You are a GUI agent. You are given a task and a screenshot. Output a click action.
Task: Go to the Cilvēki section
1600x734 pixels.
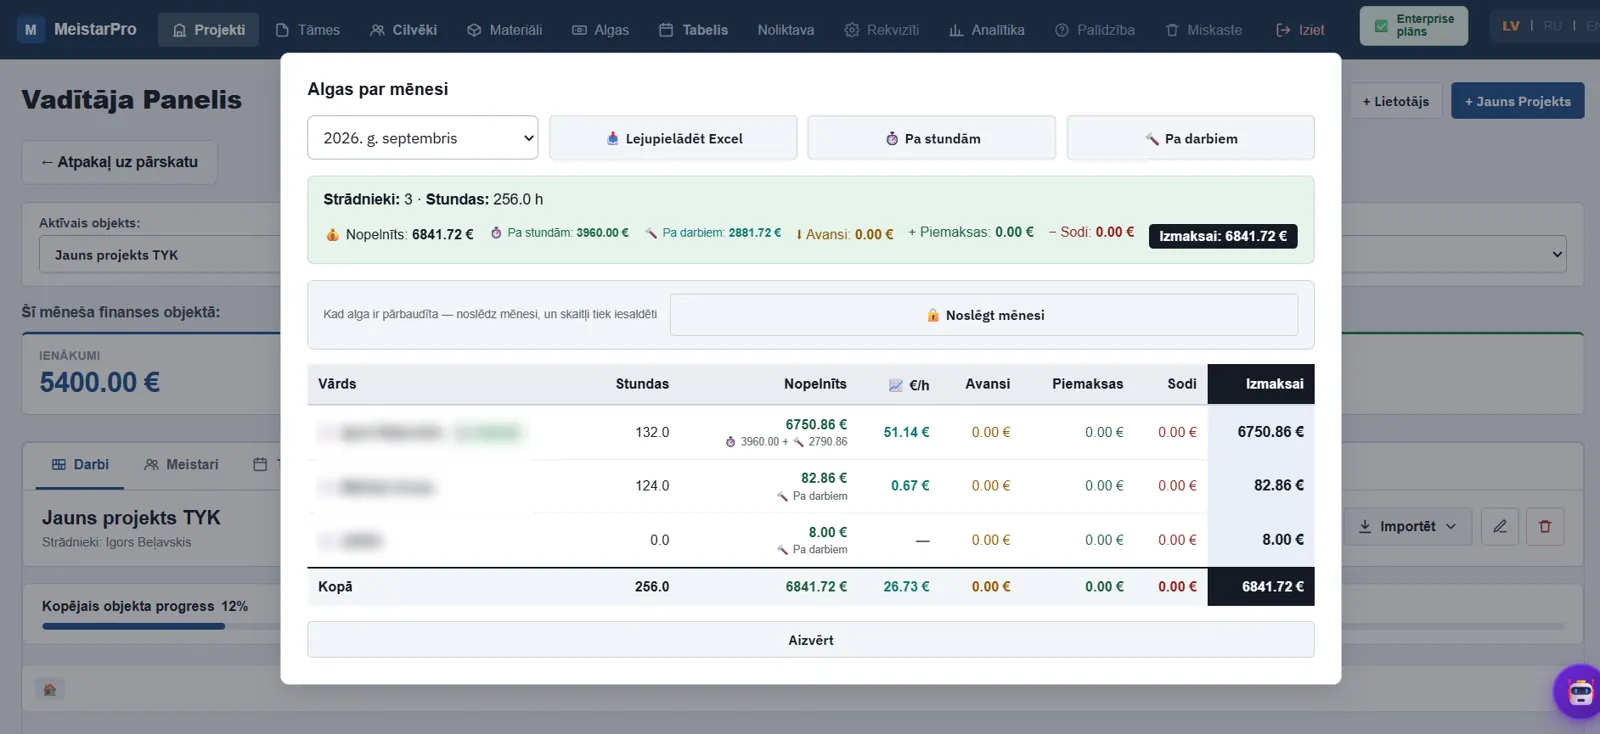pyautogui.click(x=403, y=30)
